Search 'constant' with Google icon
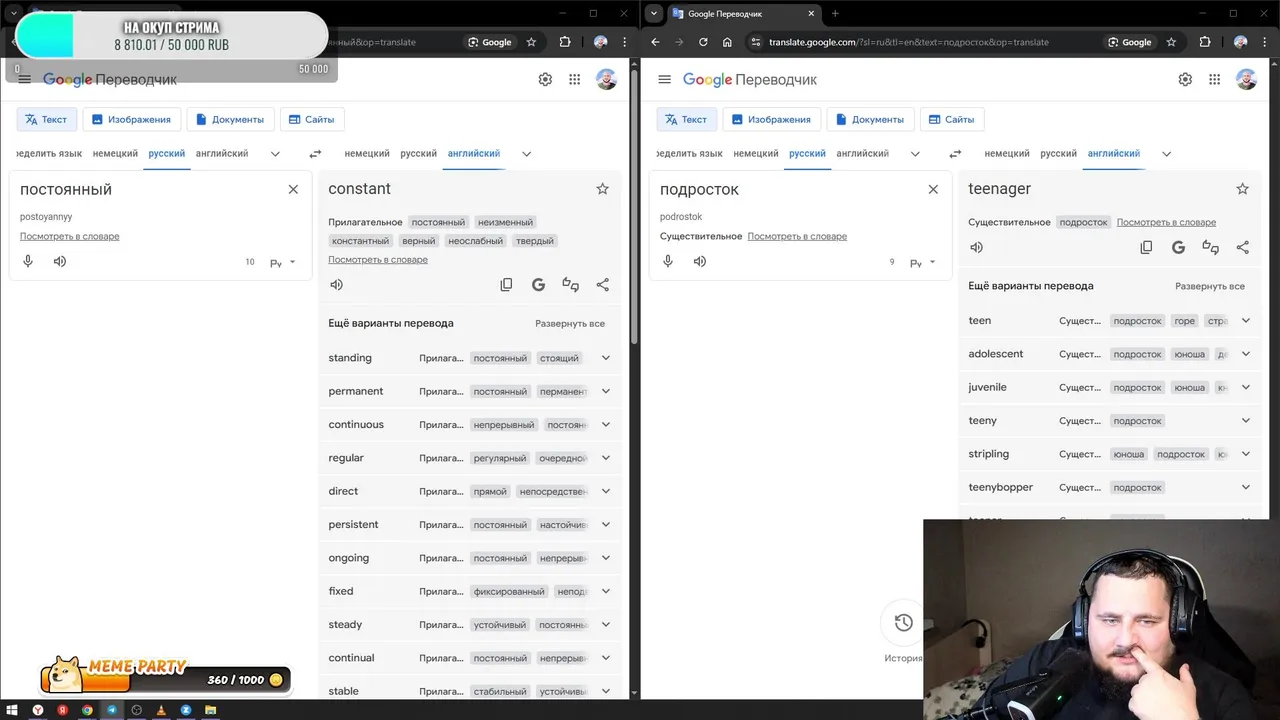 click(538, 284)
